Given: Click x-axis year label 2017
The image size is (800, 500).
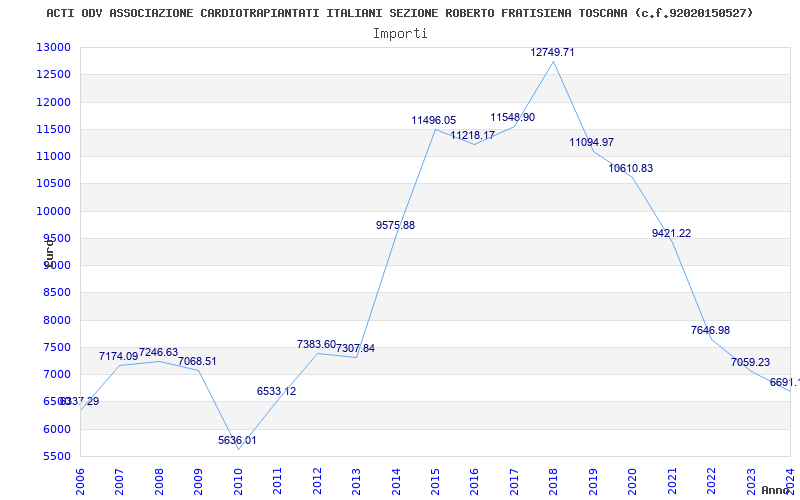Looking at the screenshot, I should pos(514,482).
